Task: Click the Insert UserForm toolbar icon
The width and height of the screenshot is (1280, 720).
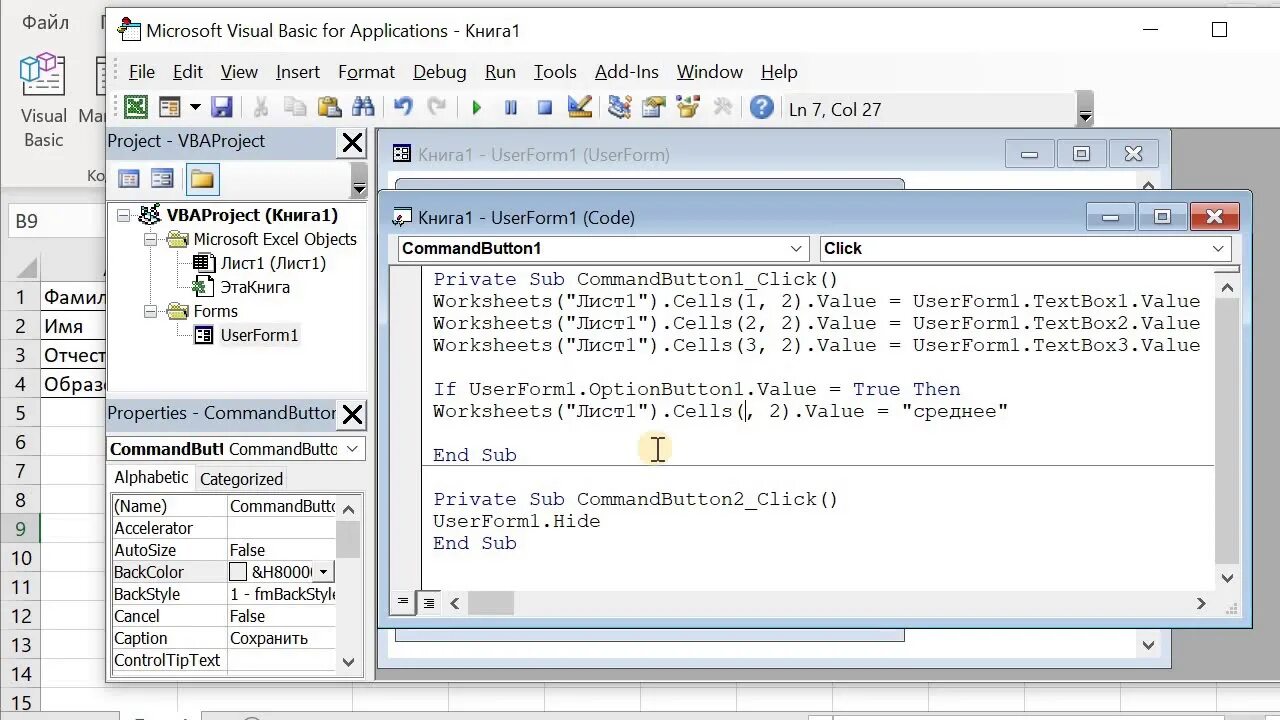Action: pyautogui.click(x=169, y=107)
